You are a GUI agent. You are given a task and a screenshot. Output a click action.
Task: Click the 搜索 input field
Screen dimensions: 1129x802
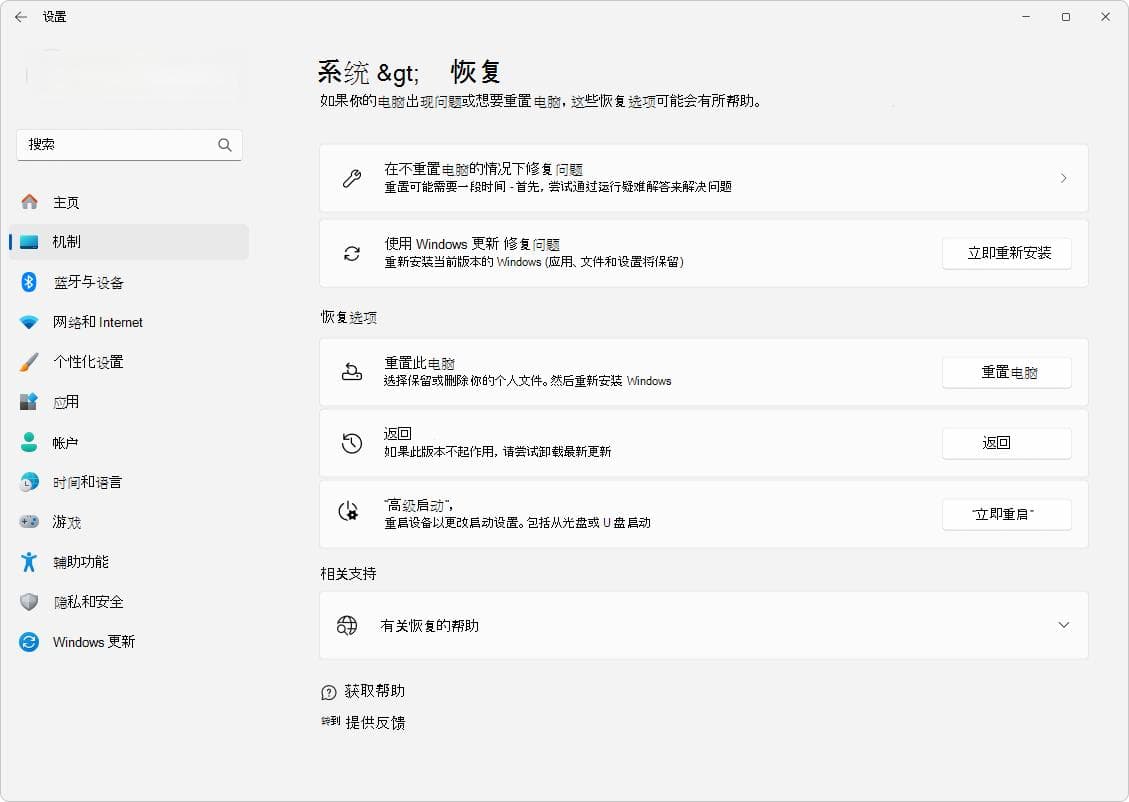tap(129, 145)
